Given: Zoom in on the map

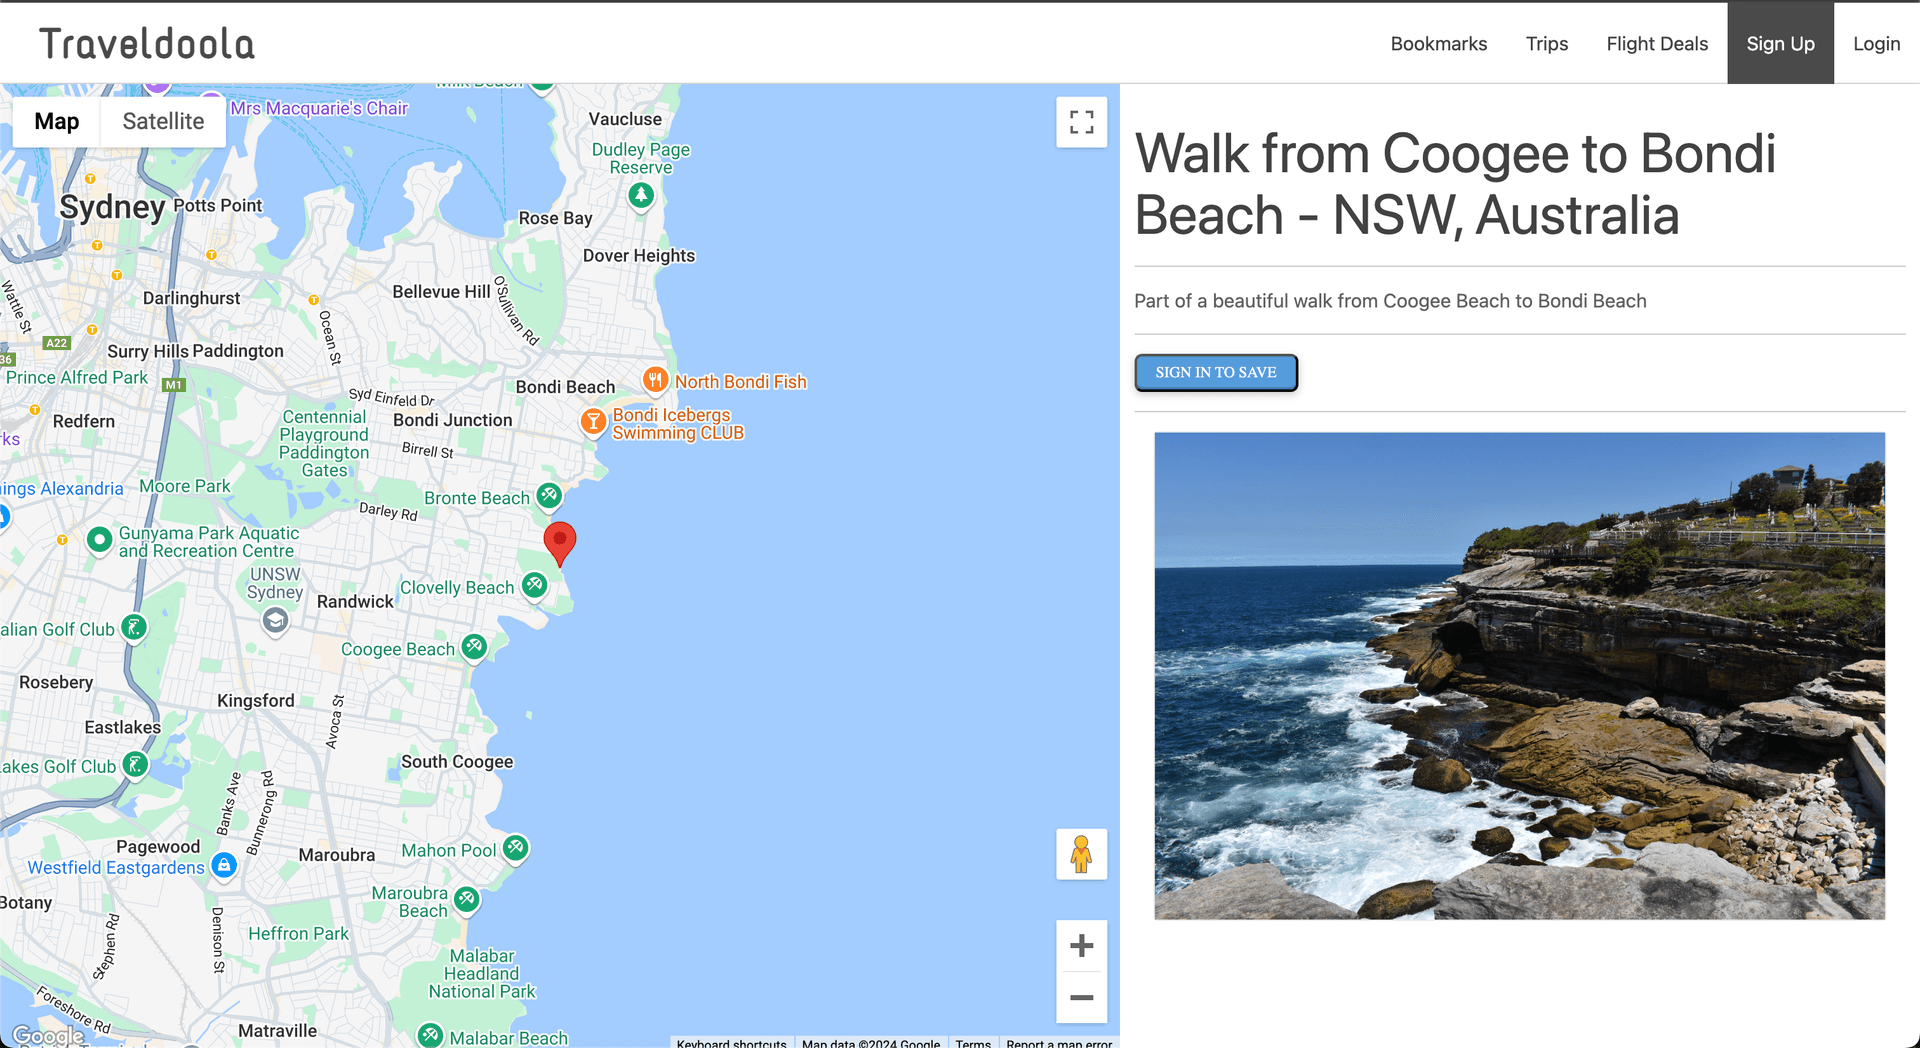Looking at the screenshot, I should [1081, 946].
